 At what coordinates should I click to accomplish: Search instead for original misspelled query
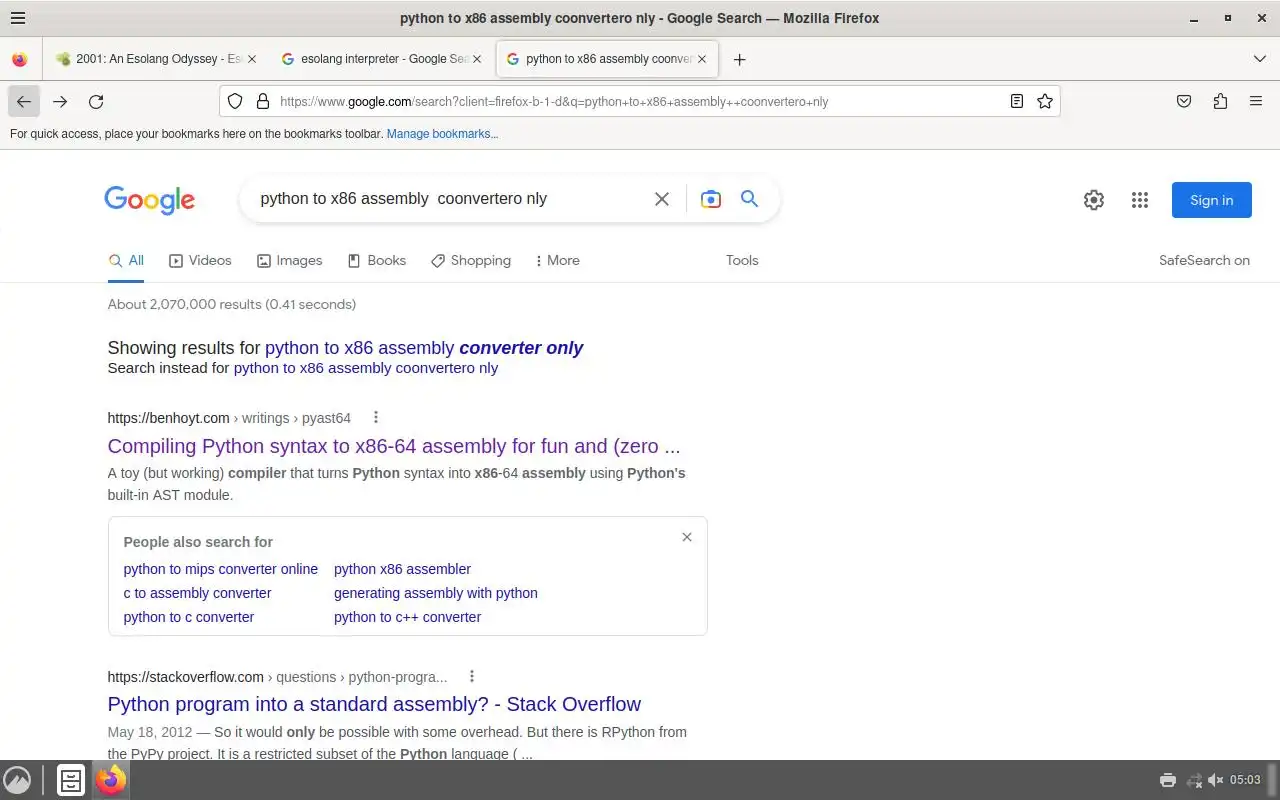[x=366, y=368]
